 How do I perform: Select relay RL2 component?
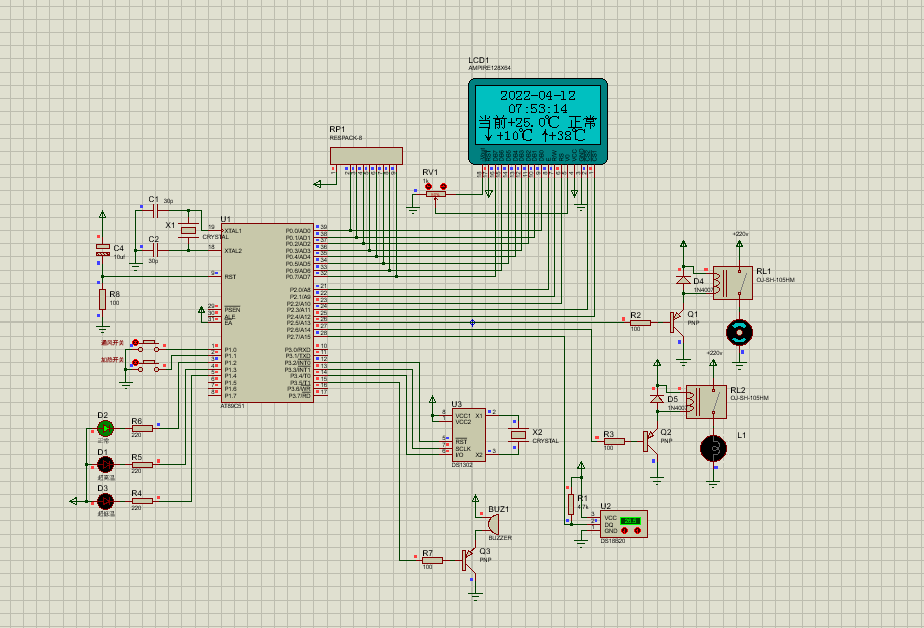(x=706, y=402)
